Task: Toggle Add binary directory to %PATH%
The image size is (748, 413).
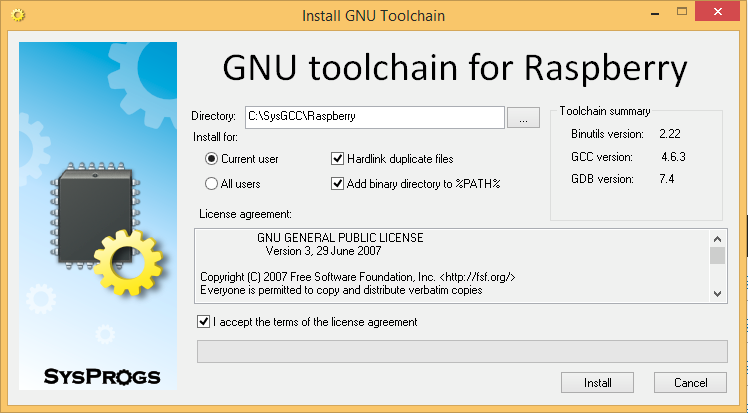Action: point(337,184)
